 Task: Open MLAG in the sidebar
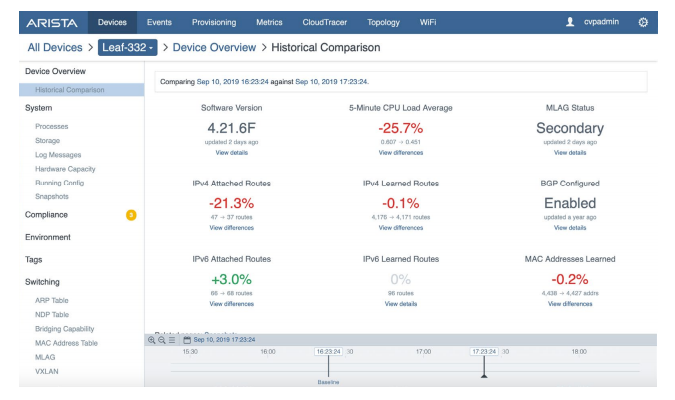point(45,357)
